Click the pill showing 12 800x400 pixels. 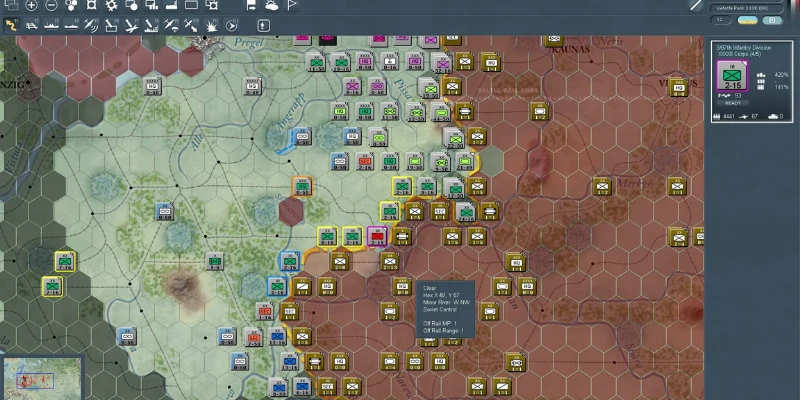[721, 20]
